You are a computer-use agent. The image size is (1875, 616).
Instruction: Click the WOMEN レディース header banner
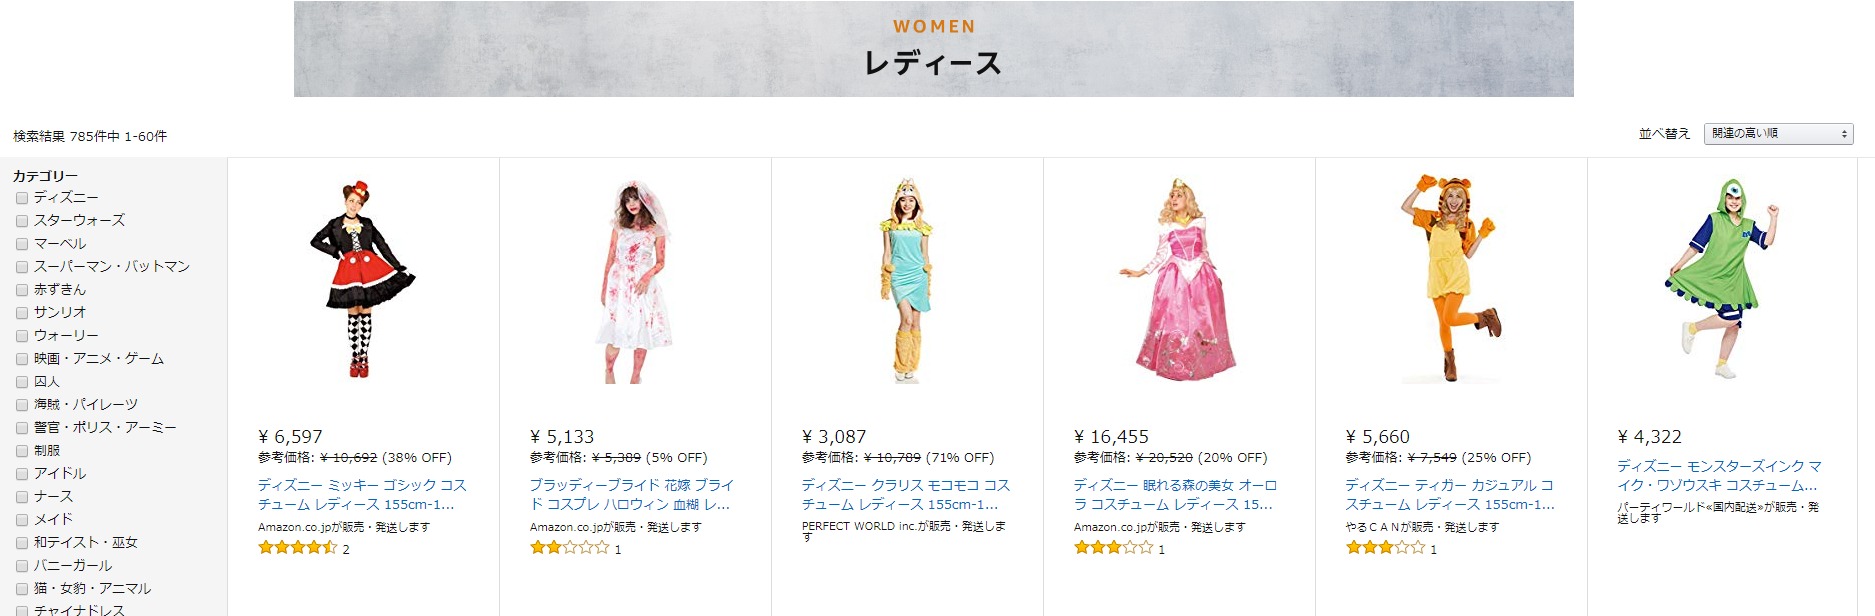[x=933, y=50]
